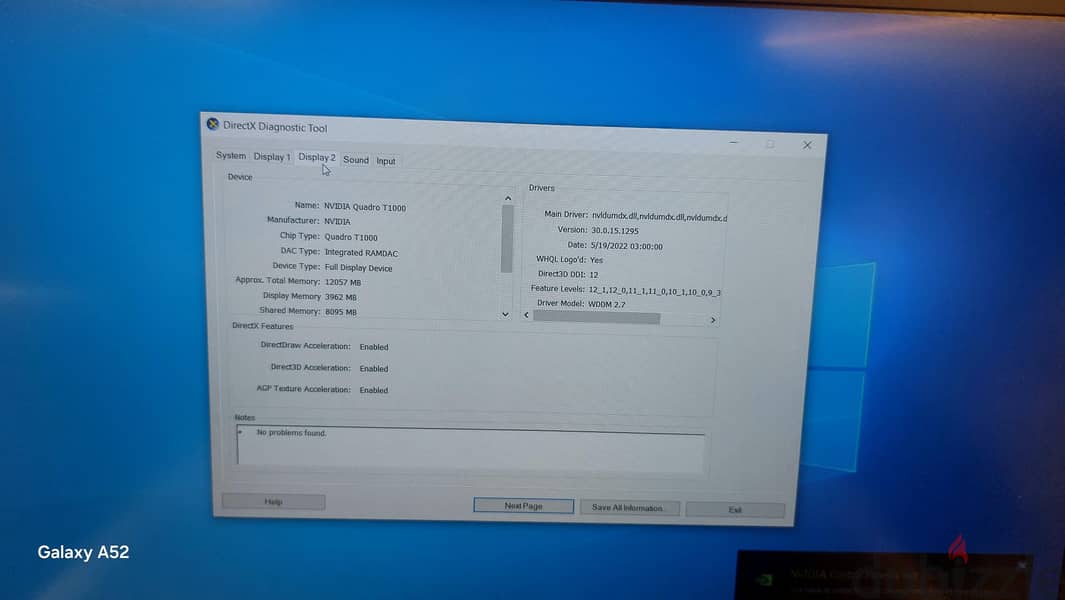This screenshot has height=600, width=1065.
Task: Click Driver Model value WDDM 2.7
Action: (607, 304)
